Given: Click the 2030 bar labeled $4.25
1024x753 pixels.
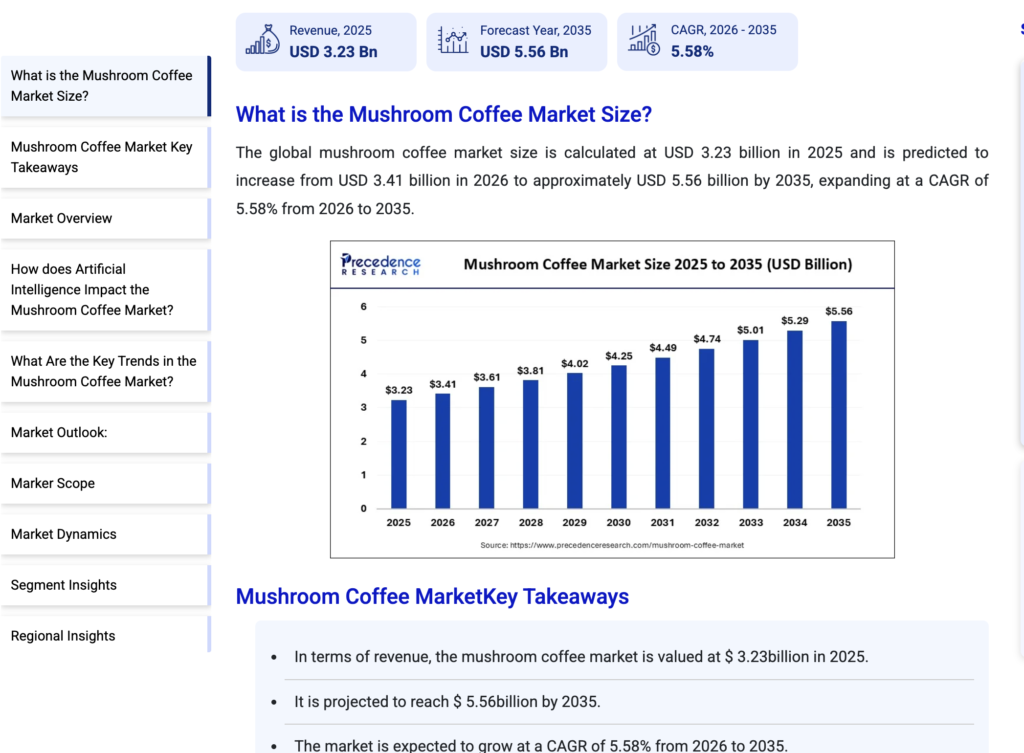Looking at the screenshot, I should click(x=619, y=436).
